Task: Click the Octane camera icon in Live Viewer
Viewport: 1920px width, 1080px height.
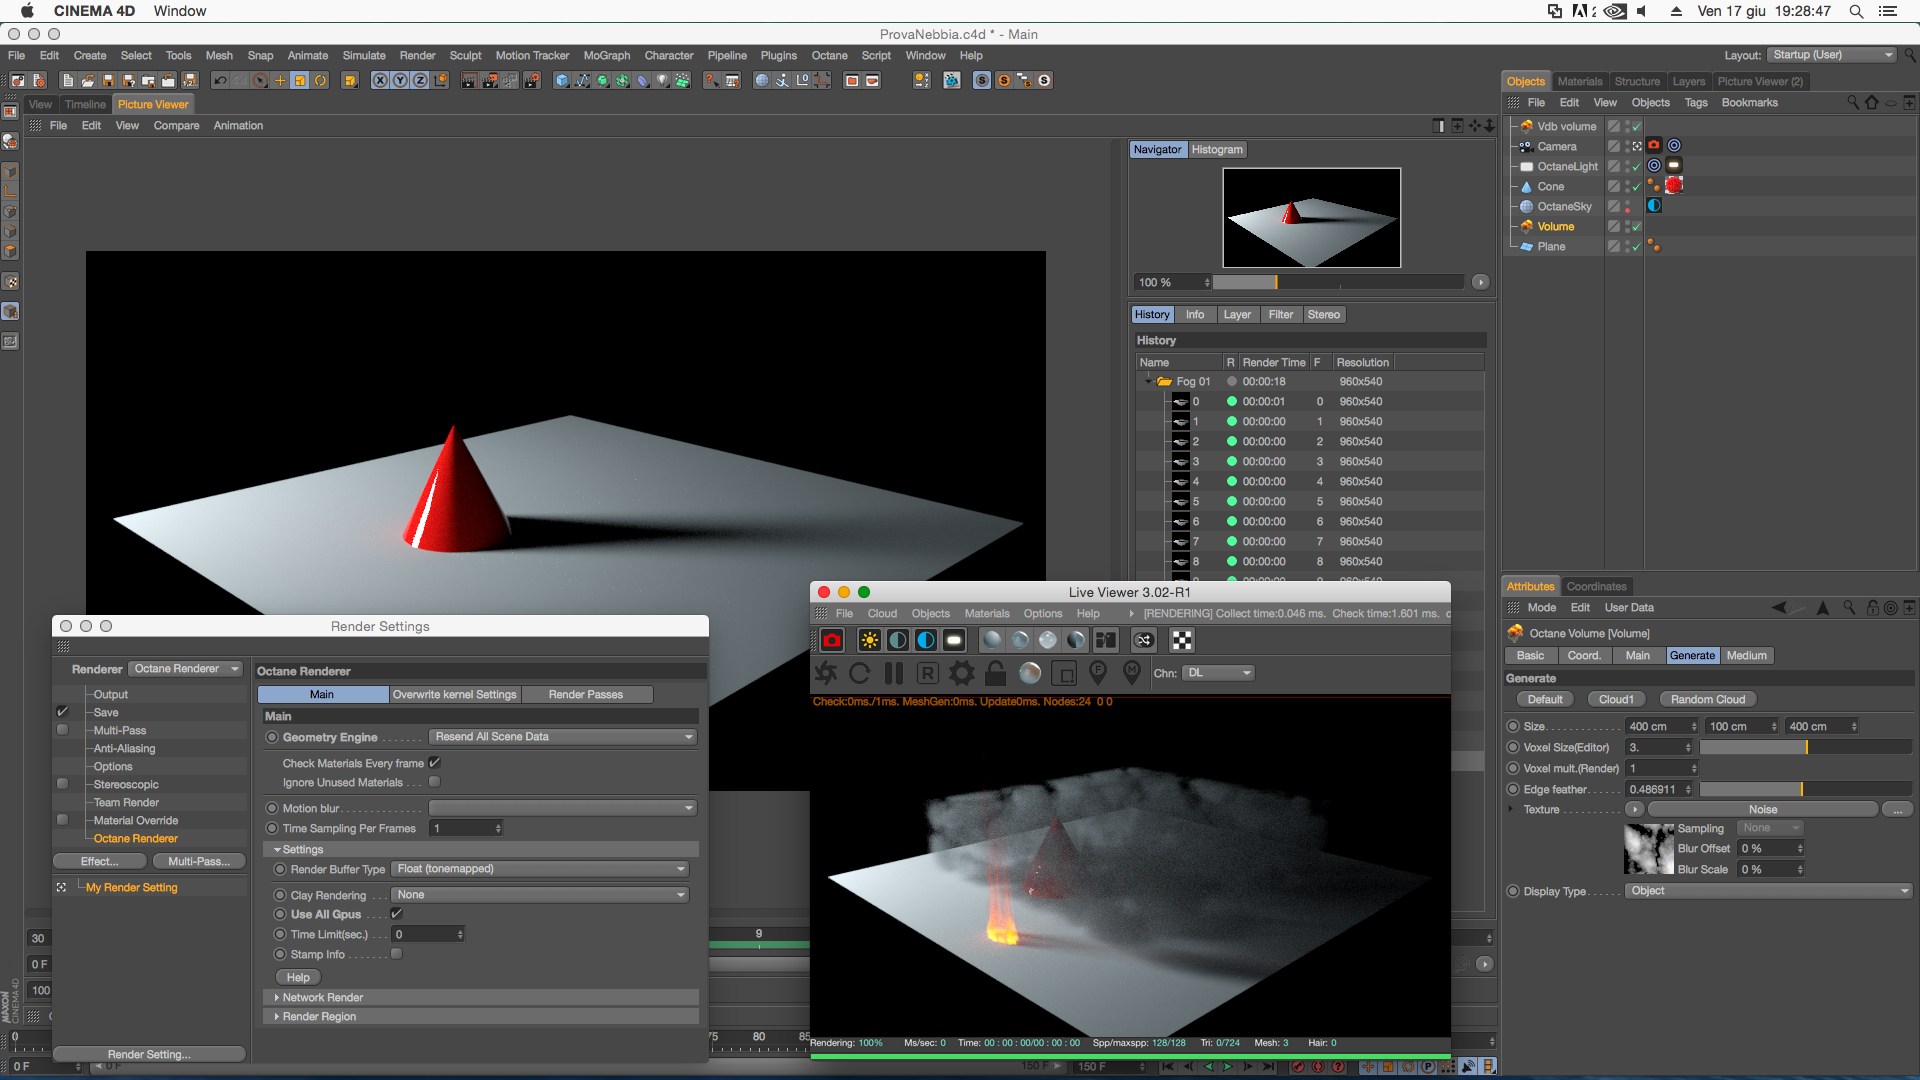Action: [832, 640]
